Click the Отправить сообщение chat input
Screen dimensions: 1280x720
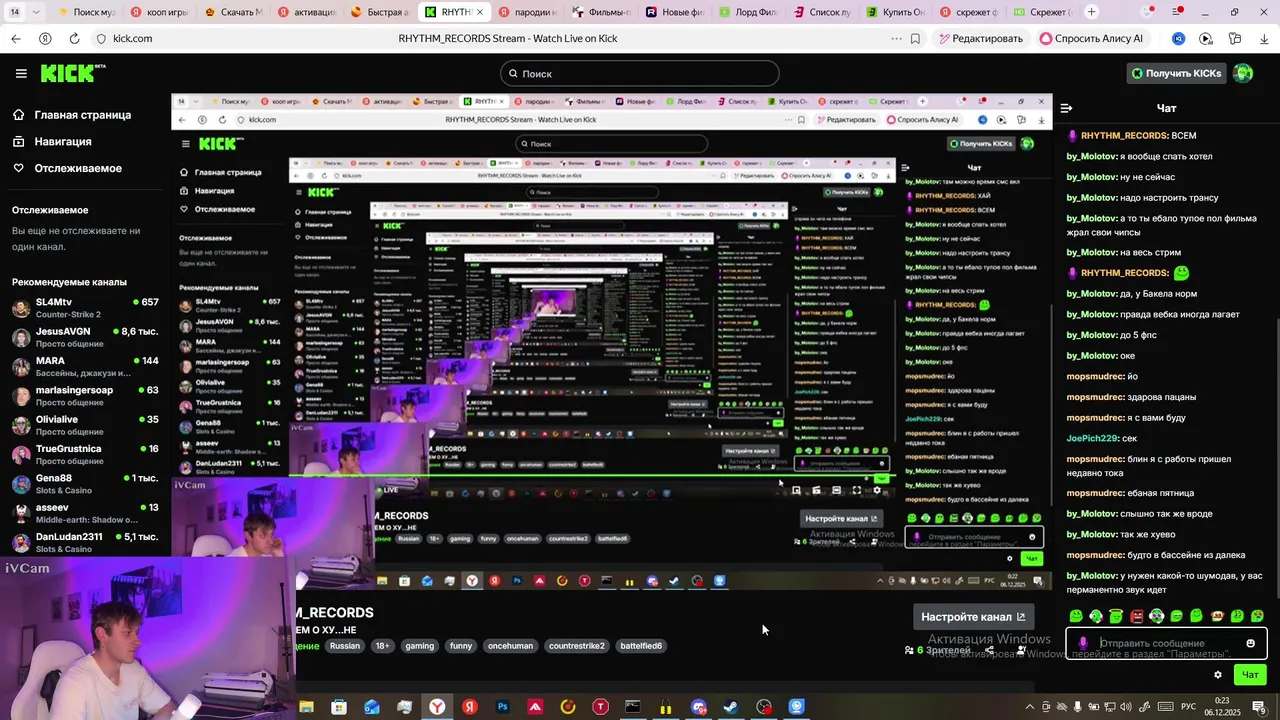pos(1165,643)
